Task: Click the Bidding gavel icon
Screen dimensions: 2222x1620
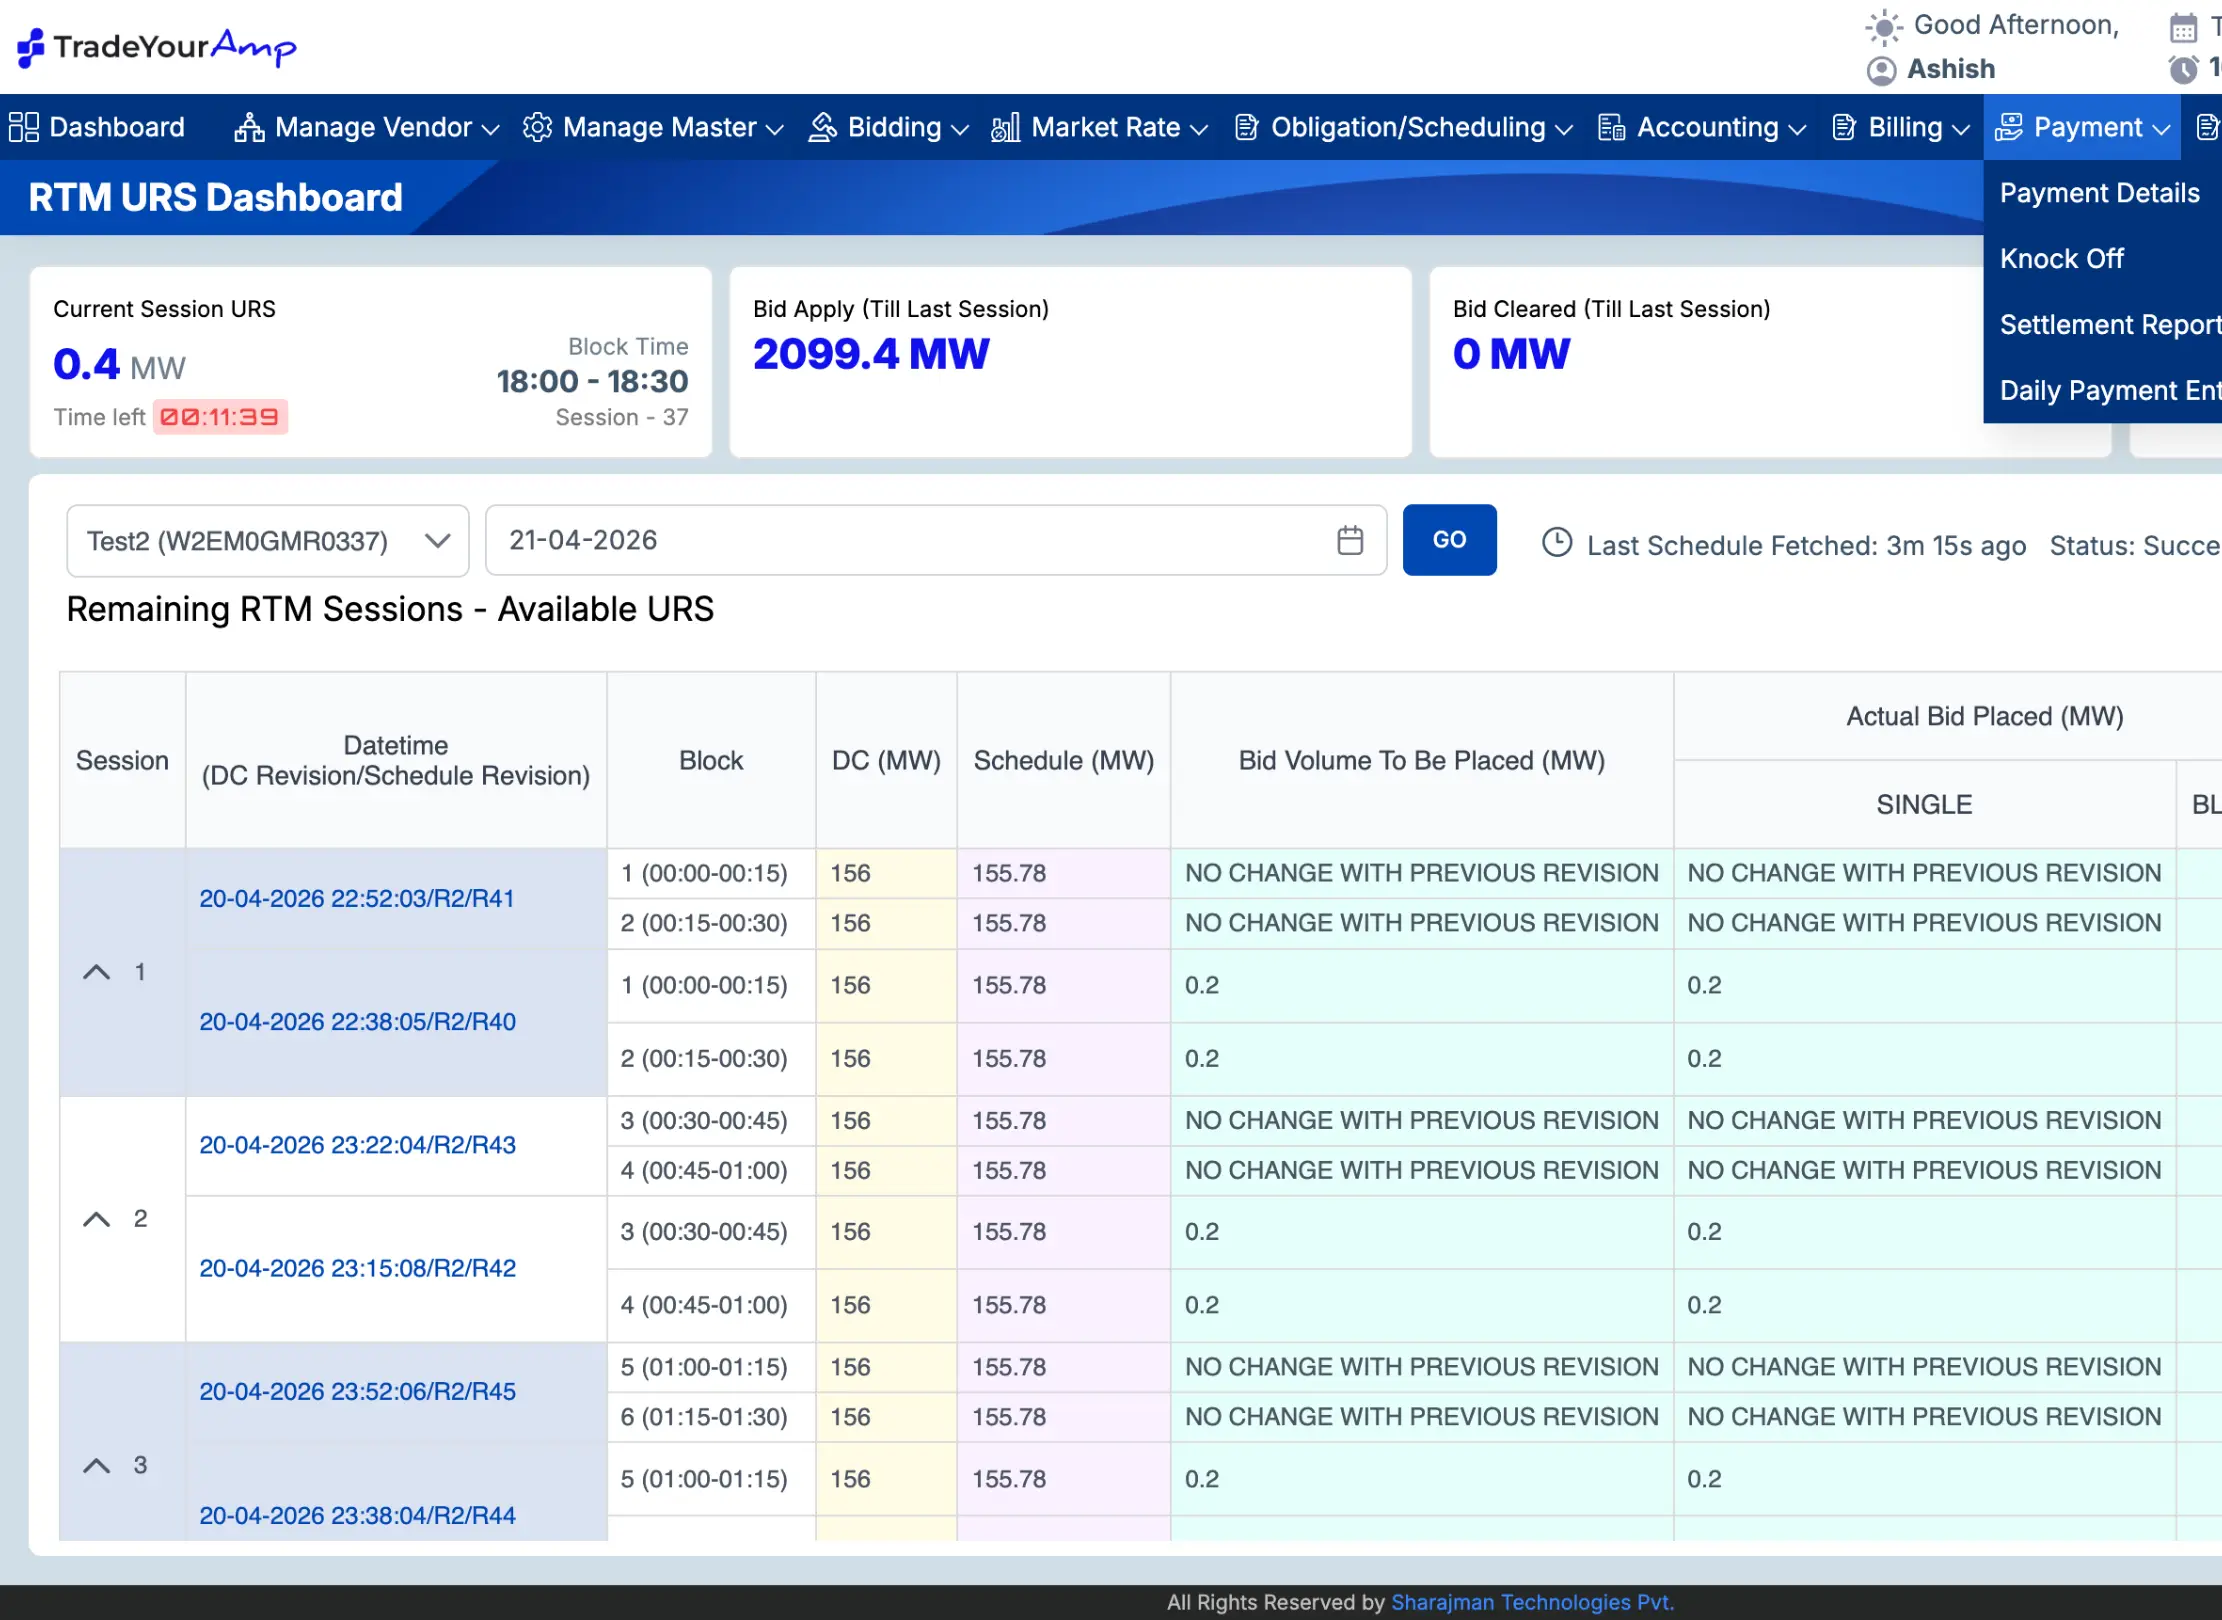Action: [822, 127]
